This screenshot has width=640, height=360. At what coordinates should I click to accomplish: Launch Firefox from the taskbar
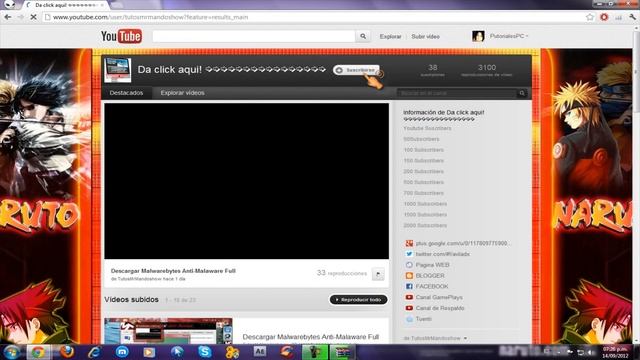point(67,352)
